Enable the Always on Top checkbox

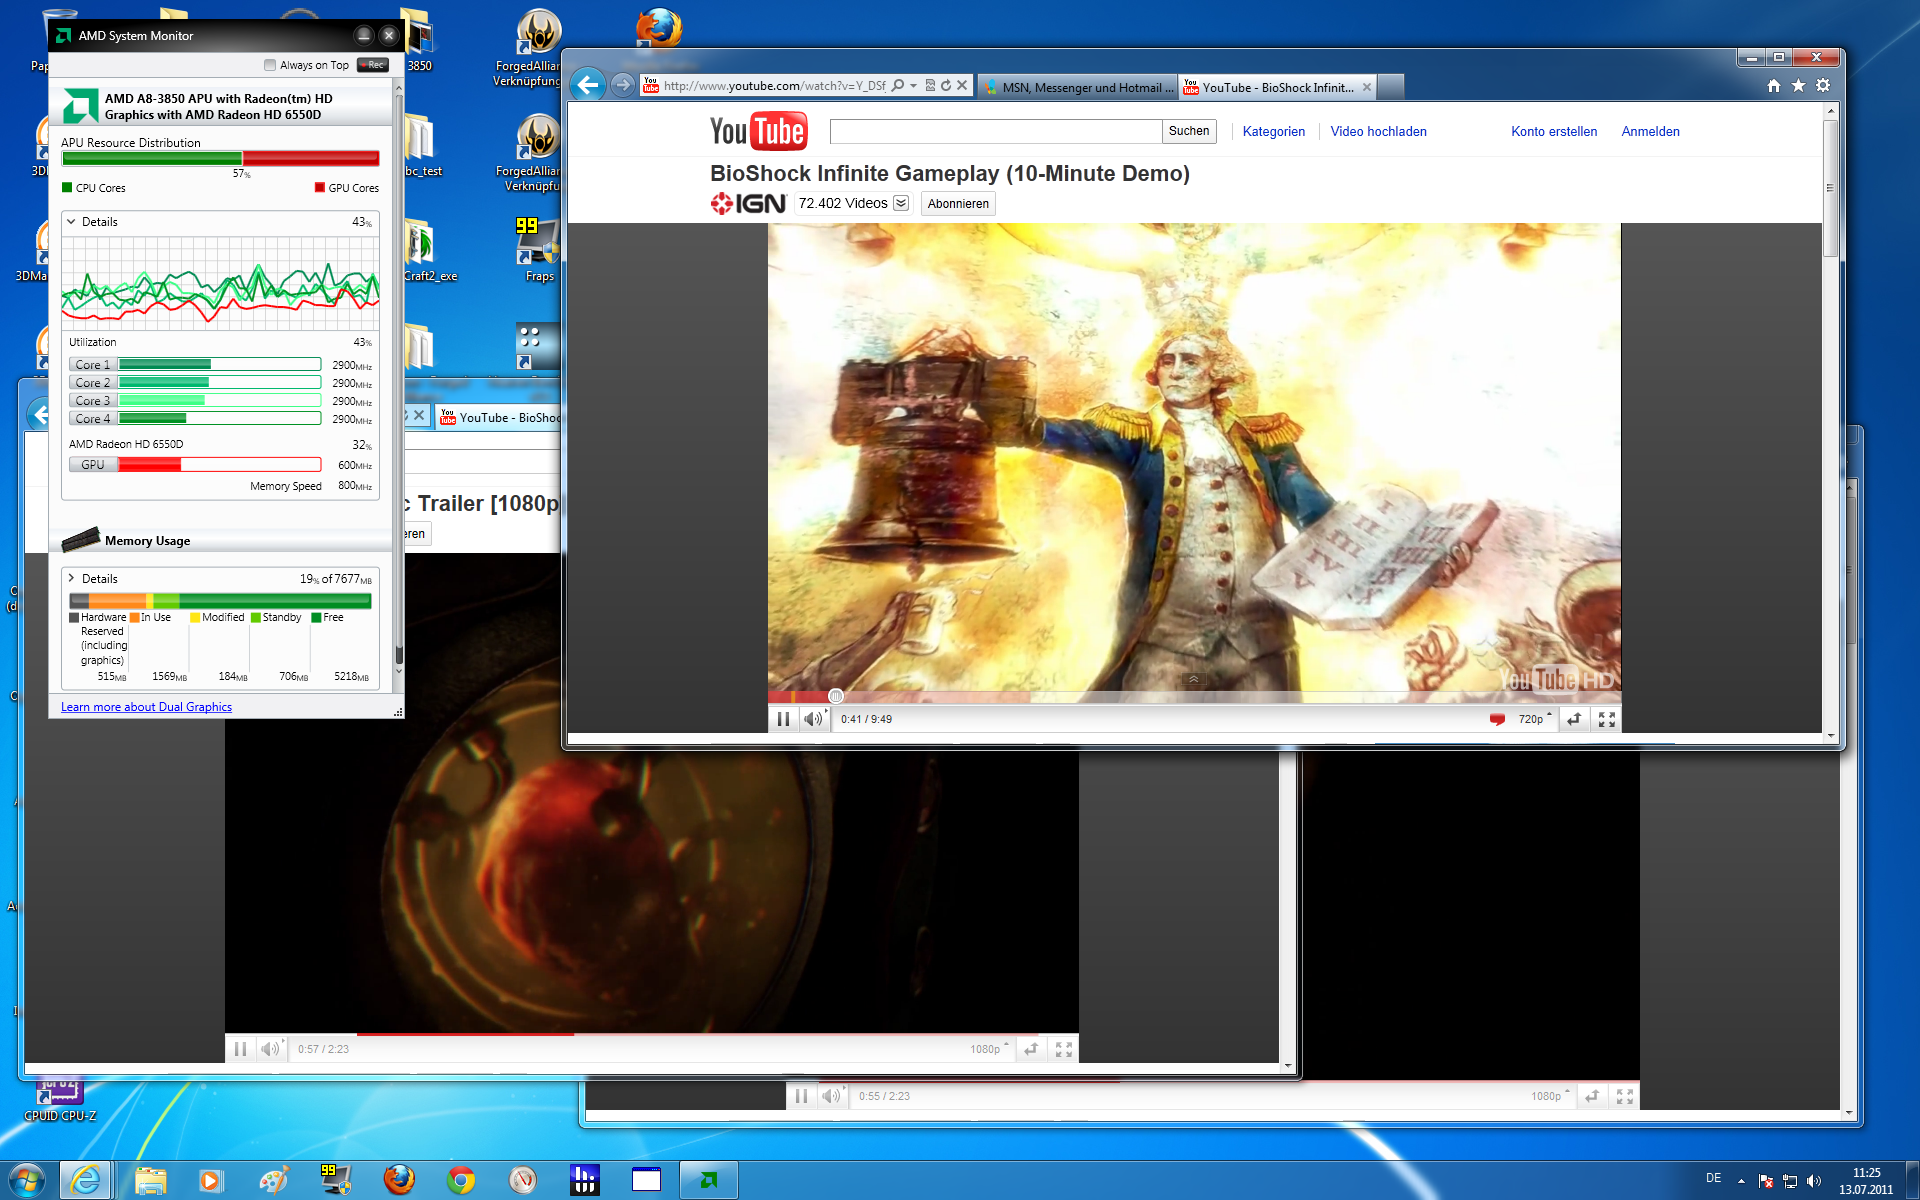click(270, 65)
